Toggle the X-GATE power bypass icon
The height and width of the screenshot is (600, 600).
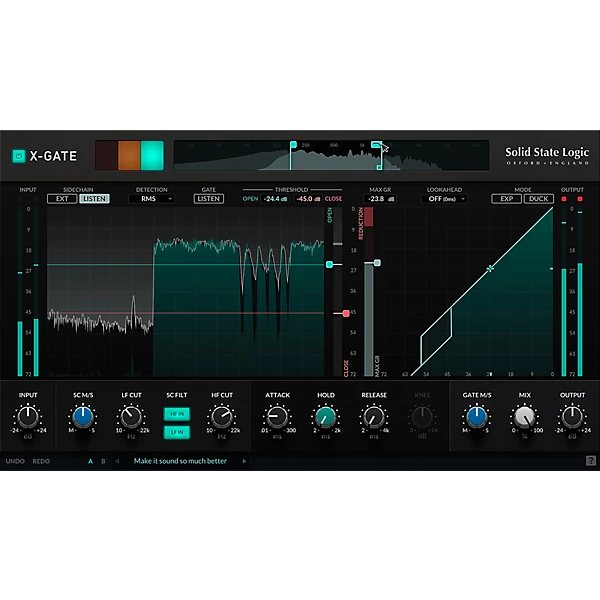click(x=19, y=156)
